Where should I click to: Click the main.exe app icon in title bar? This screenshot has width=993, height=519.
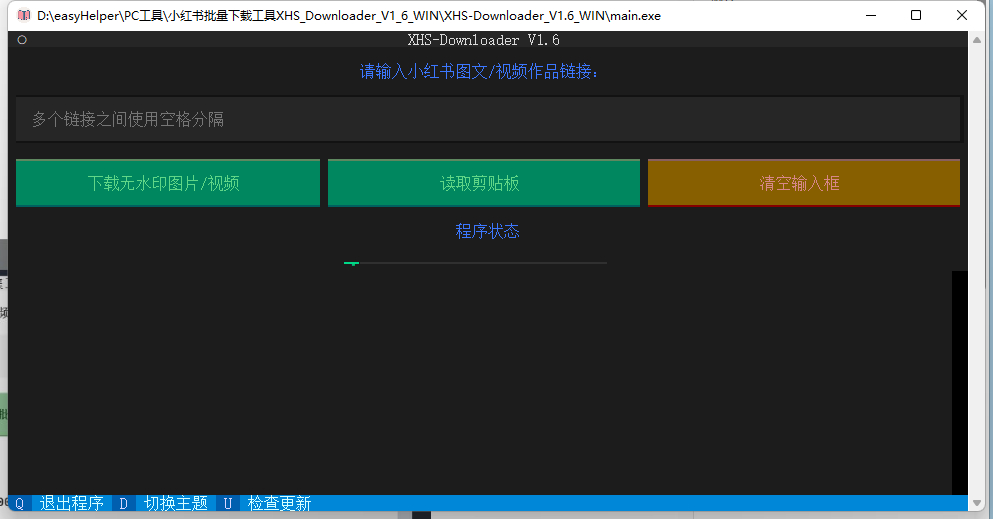coord(24,15)
